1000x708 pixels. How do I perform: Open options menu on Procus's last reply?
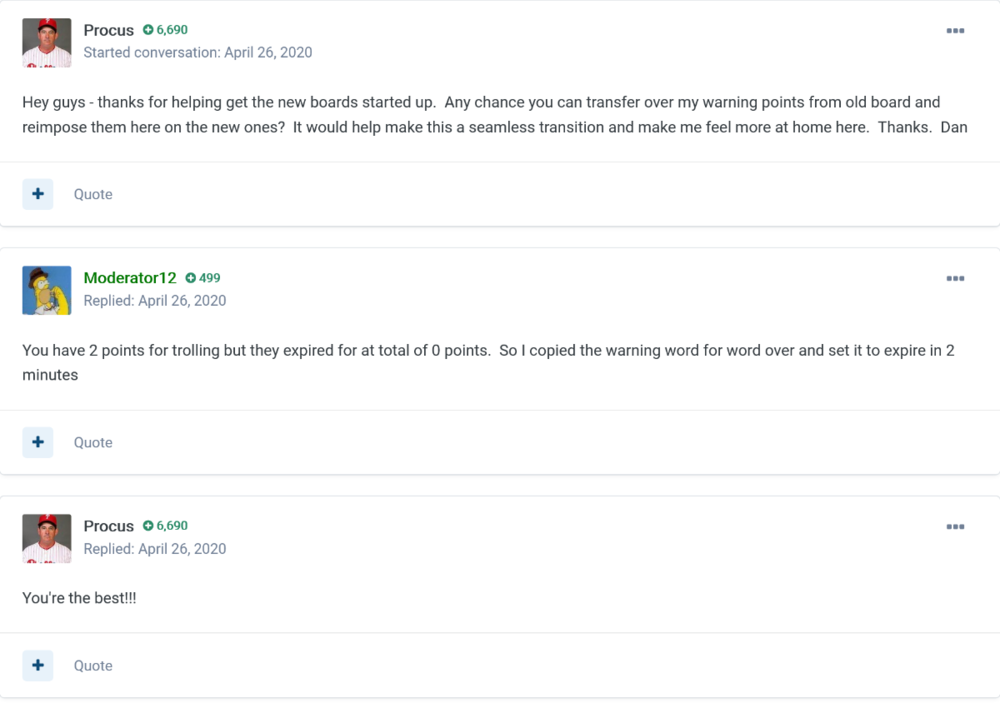pyautogui.click(x=955, y=527)
